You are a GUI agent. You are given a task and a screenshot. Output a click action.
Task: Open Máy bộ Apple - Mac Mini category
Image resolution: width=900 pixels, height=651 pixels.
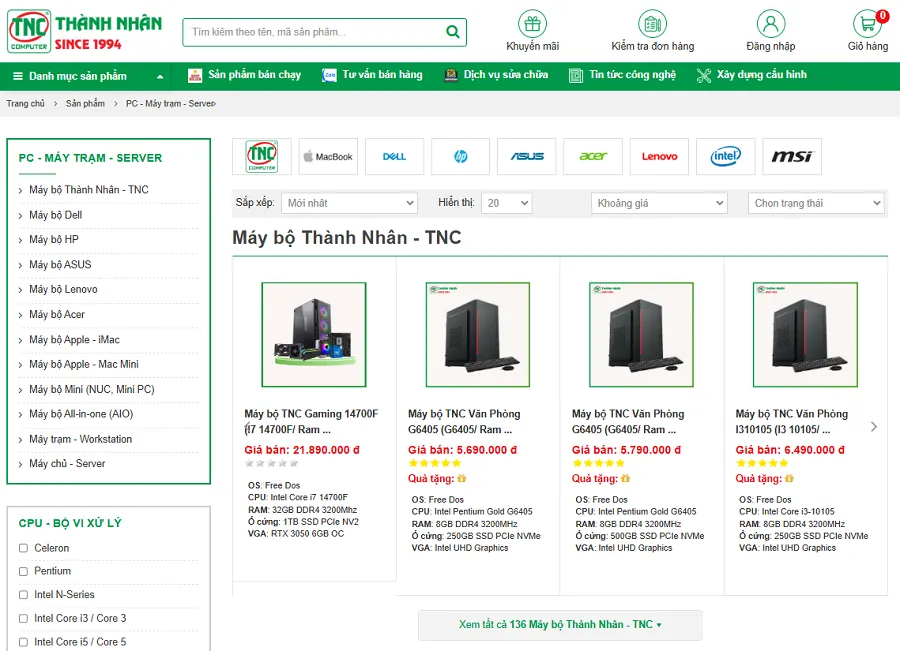point(84,365)
